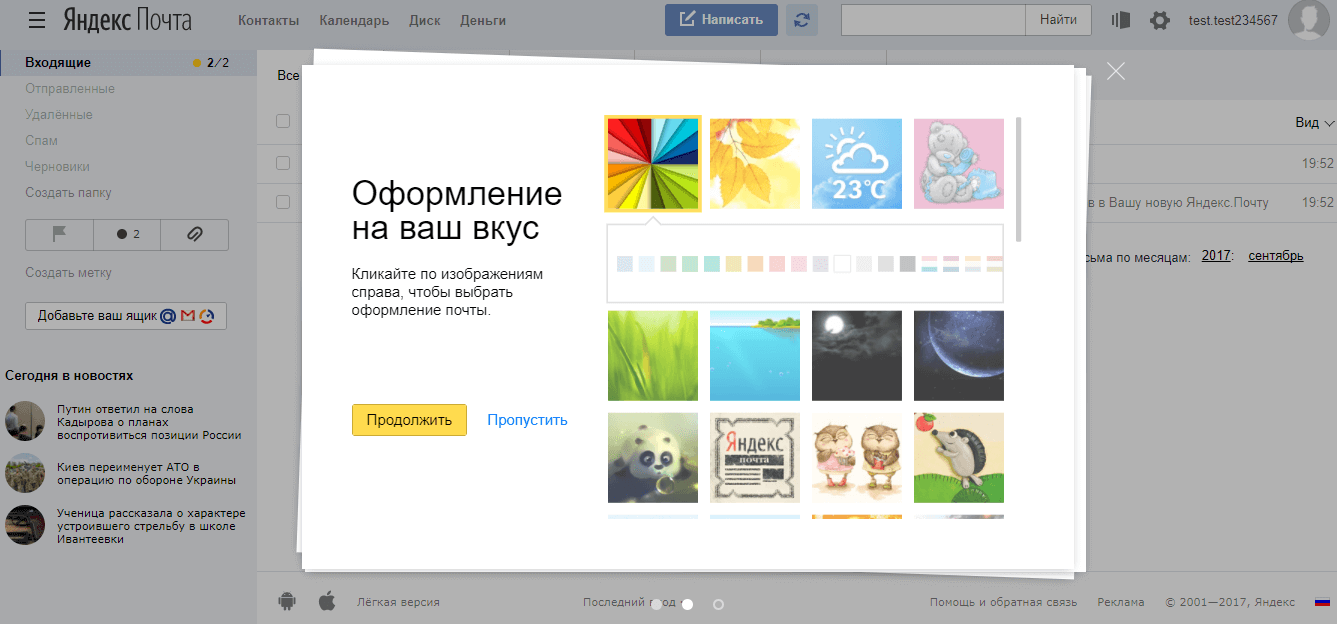Screen dimensions: 1337x624
Task: Open the Диск menu item
Action: coord(424,20)
